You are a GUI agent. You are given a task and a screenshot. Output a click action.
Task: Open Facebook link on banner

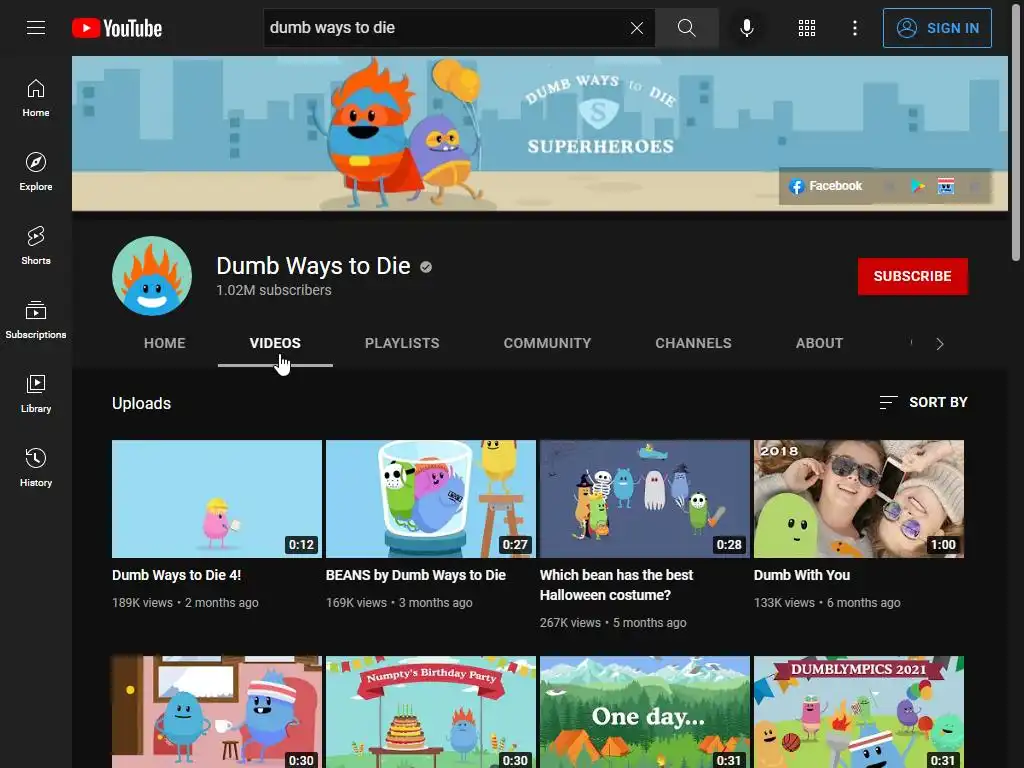pos(825,186)
